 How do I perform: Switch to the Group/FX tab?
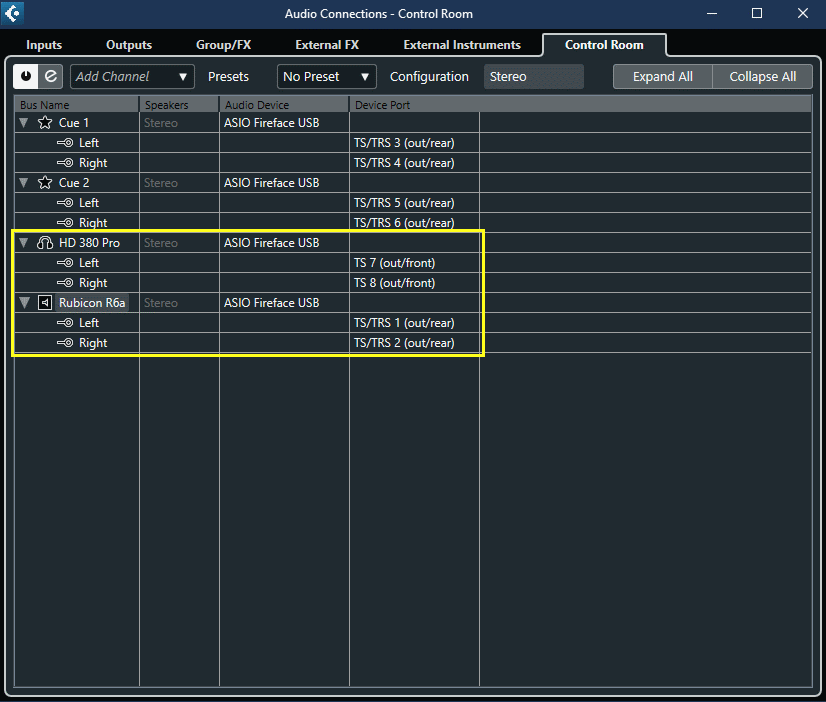coord(223,45)
